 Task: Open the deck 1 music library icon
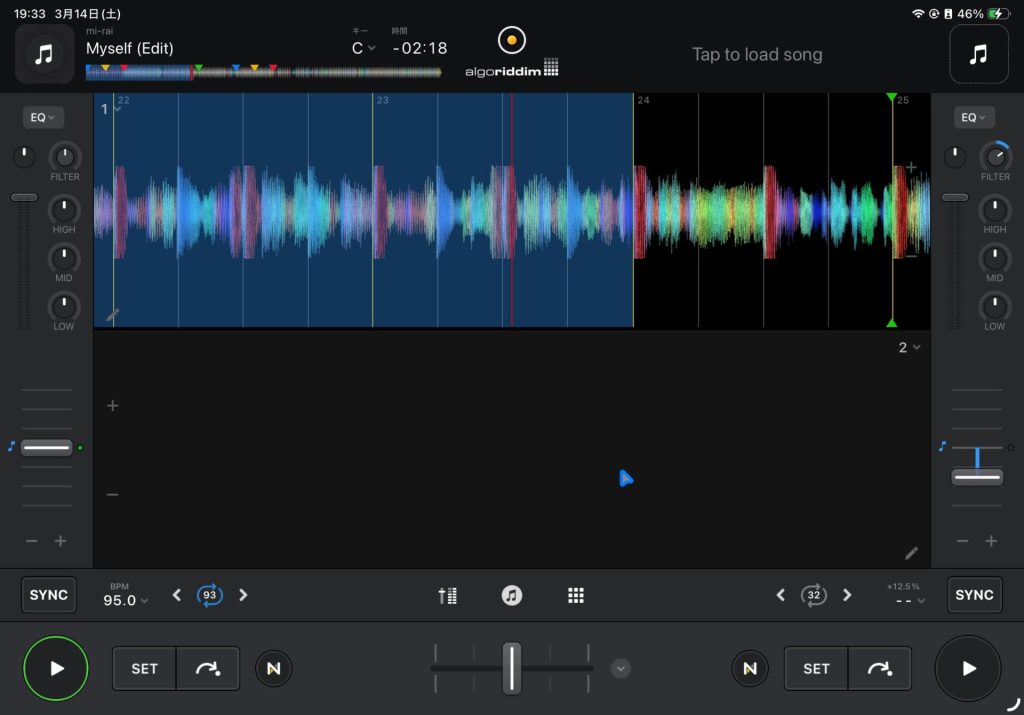pos(44,54)
